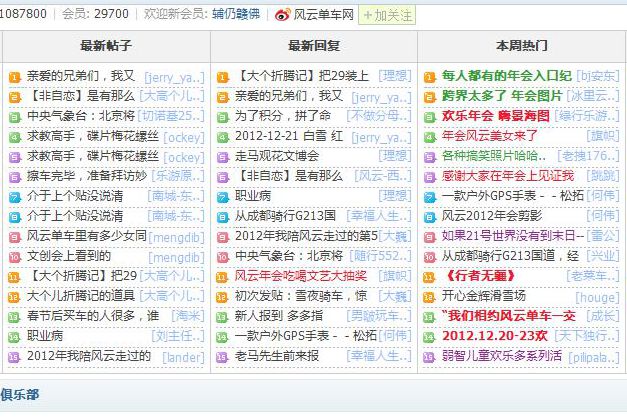Viewport: 627px width, 417px height.
Task: Click rank 3 badge beside 中央气象台 in 最新帖子
Action: (14, 117)
